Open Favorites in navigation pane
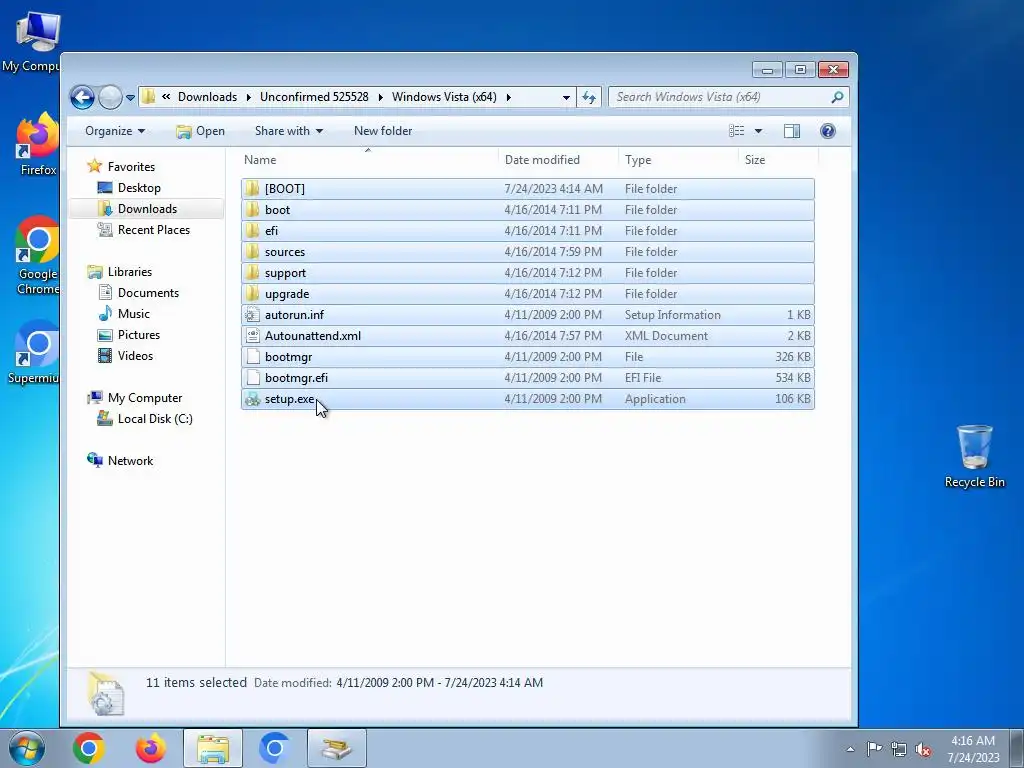The height and width of the screenshot is (768, 1024). click(131, 167)
